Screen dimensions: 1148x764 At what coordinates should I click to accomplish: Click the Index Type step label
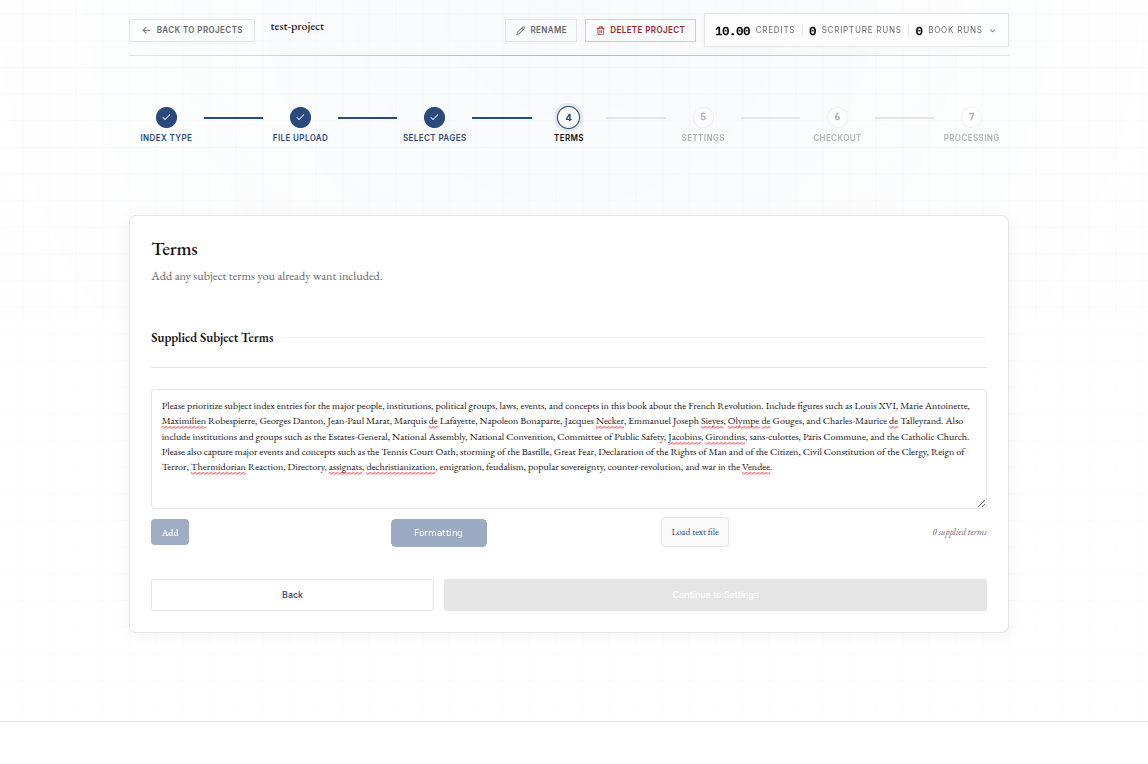[166, 138]
